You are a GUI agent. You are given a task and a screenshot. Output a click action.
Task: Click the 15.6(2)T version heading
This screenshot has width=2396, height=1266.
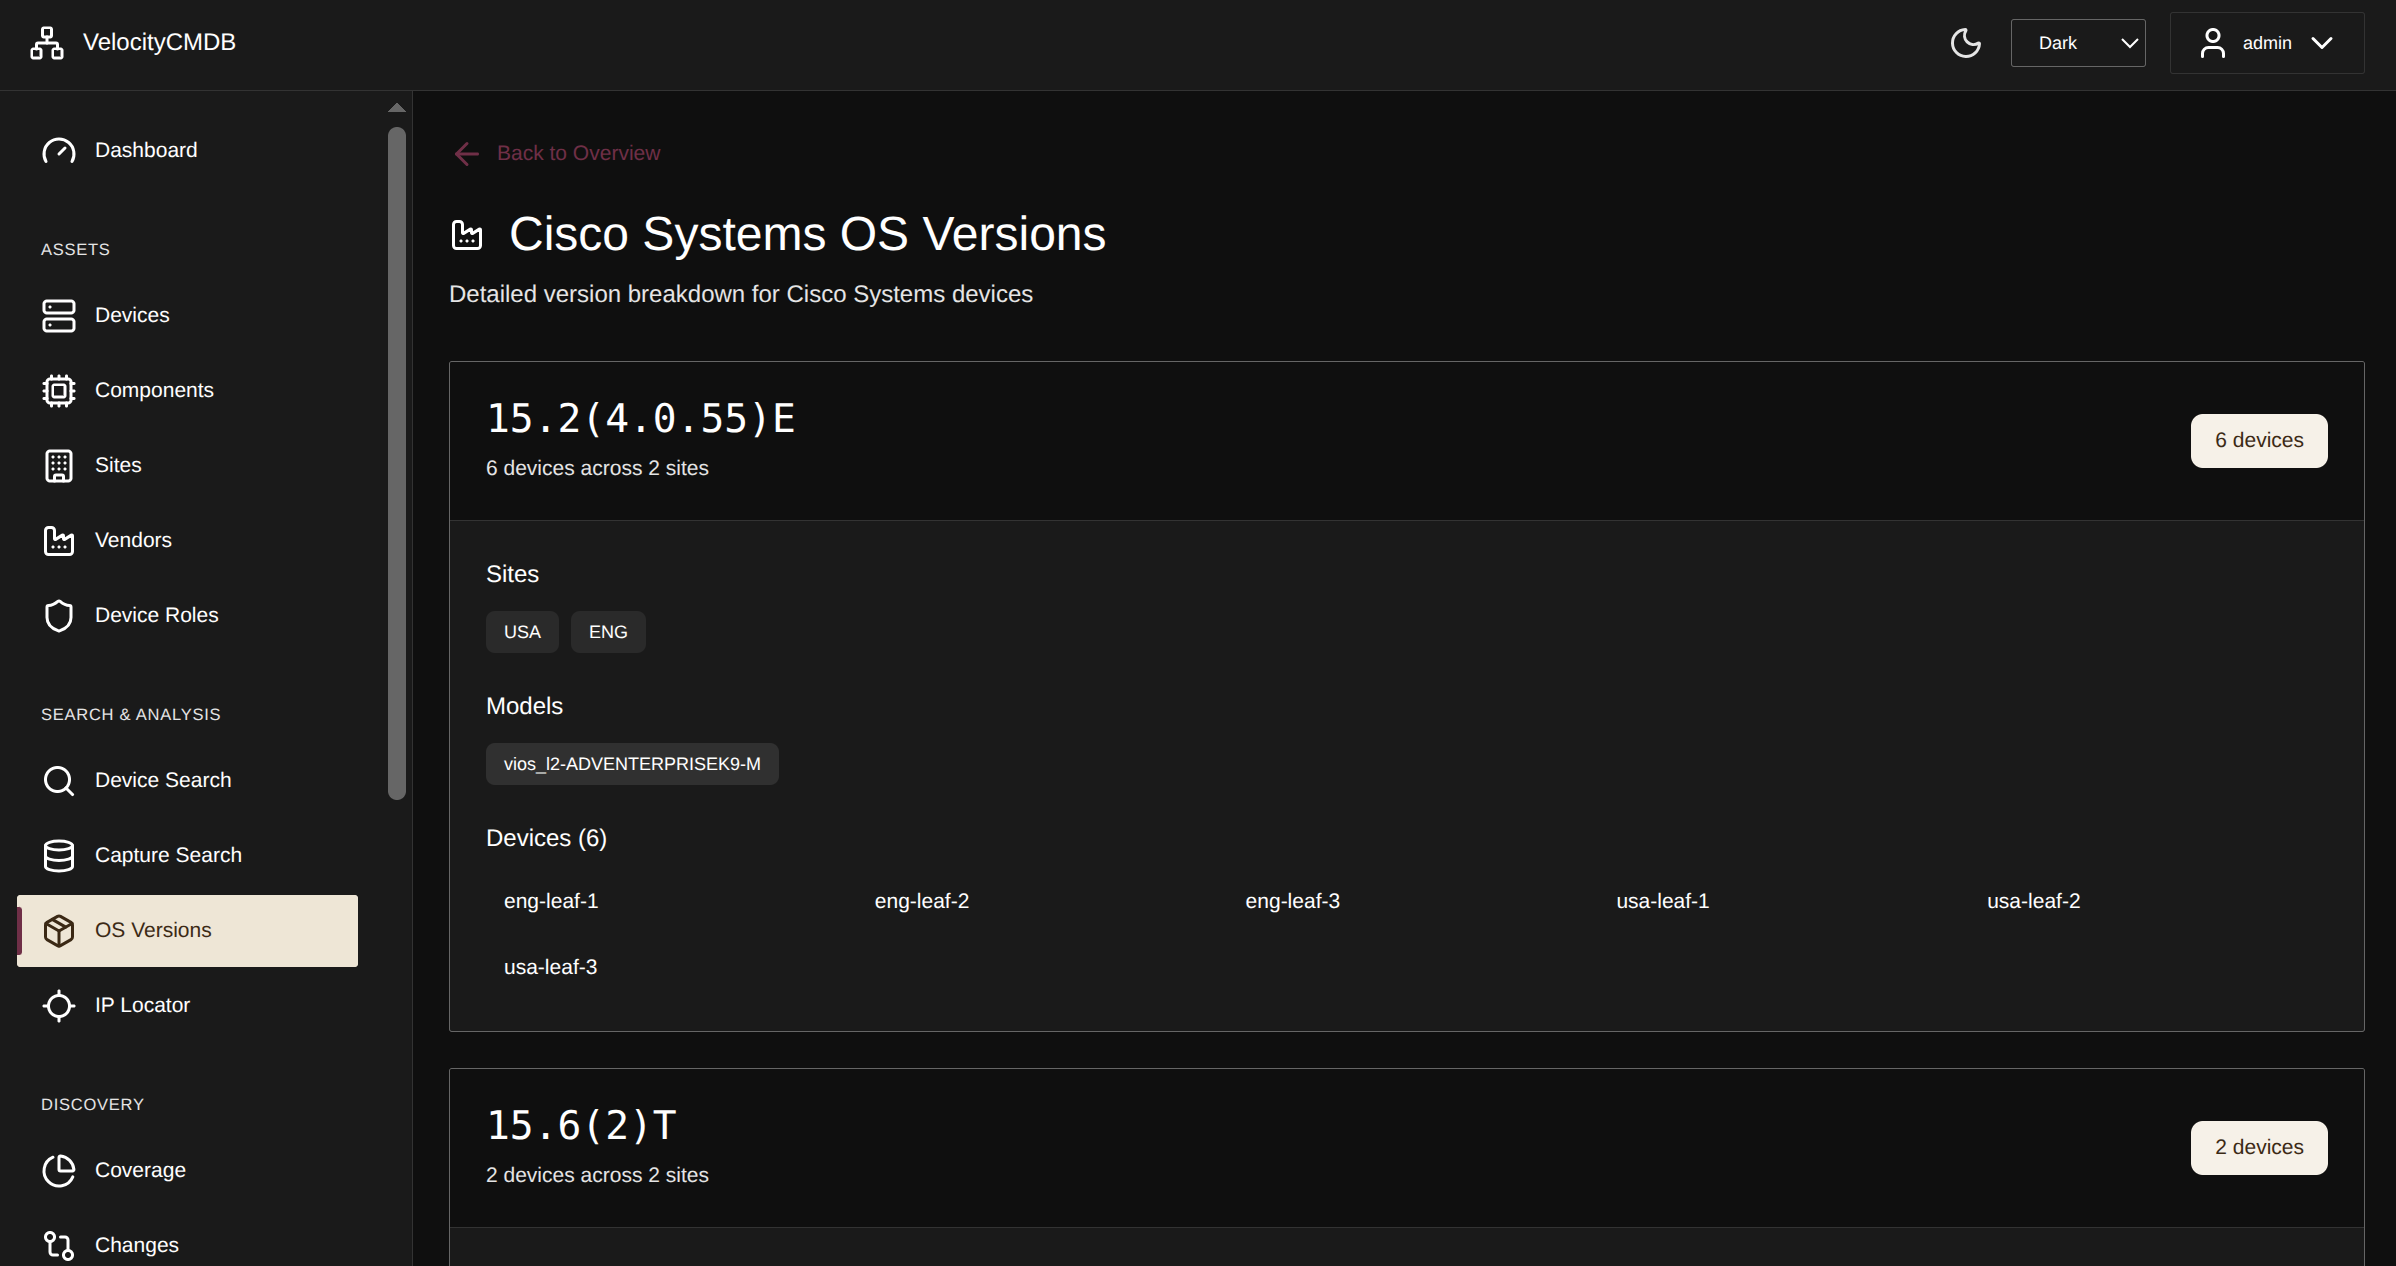581,1126
